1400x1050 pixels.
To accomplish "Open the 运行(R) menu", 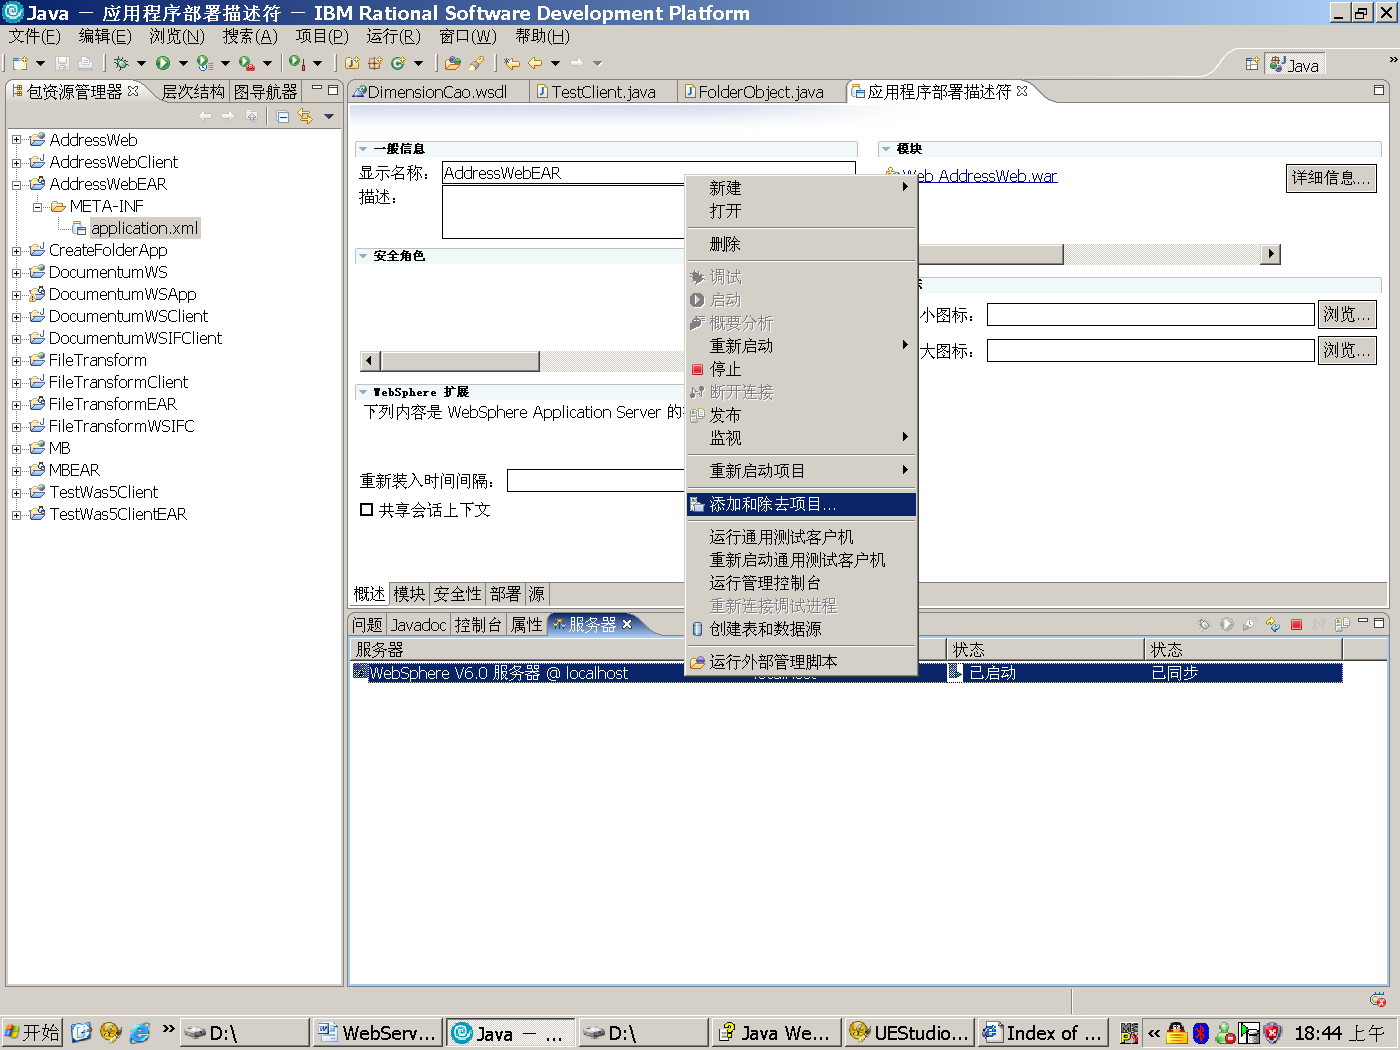I will pyautogui.click(x=393, y=36).
